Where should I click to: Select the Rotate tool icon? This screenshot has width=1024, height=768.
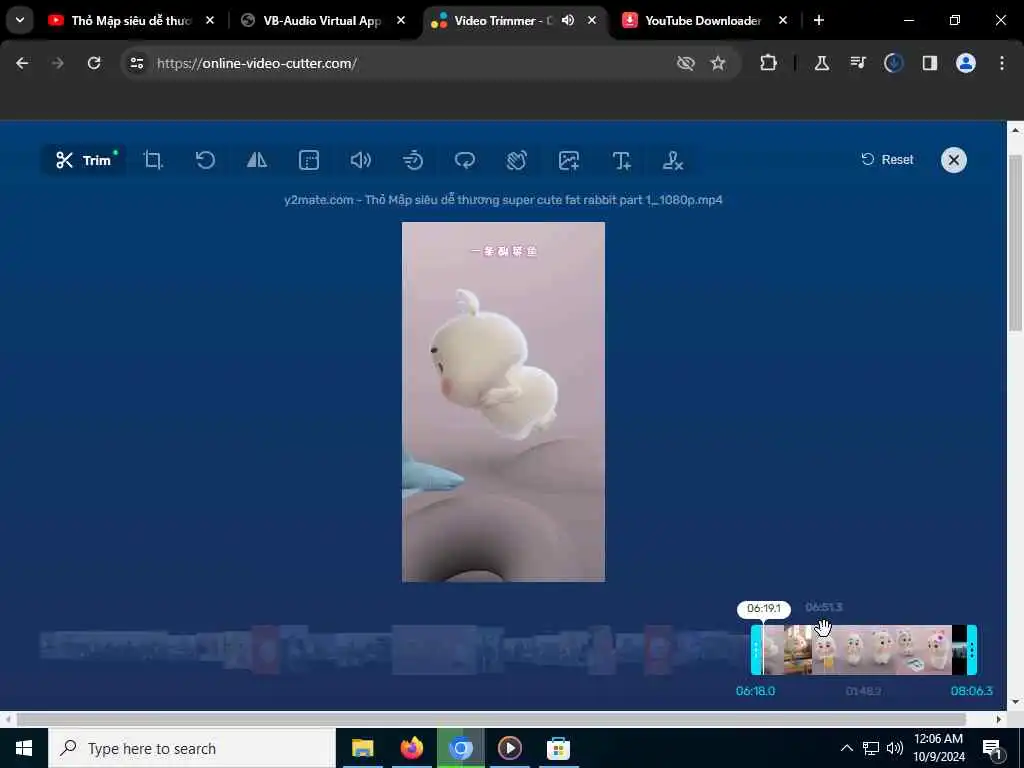pyautogui.click(x=205, y=160)
